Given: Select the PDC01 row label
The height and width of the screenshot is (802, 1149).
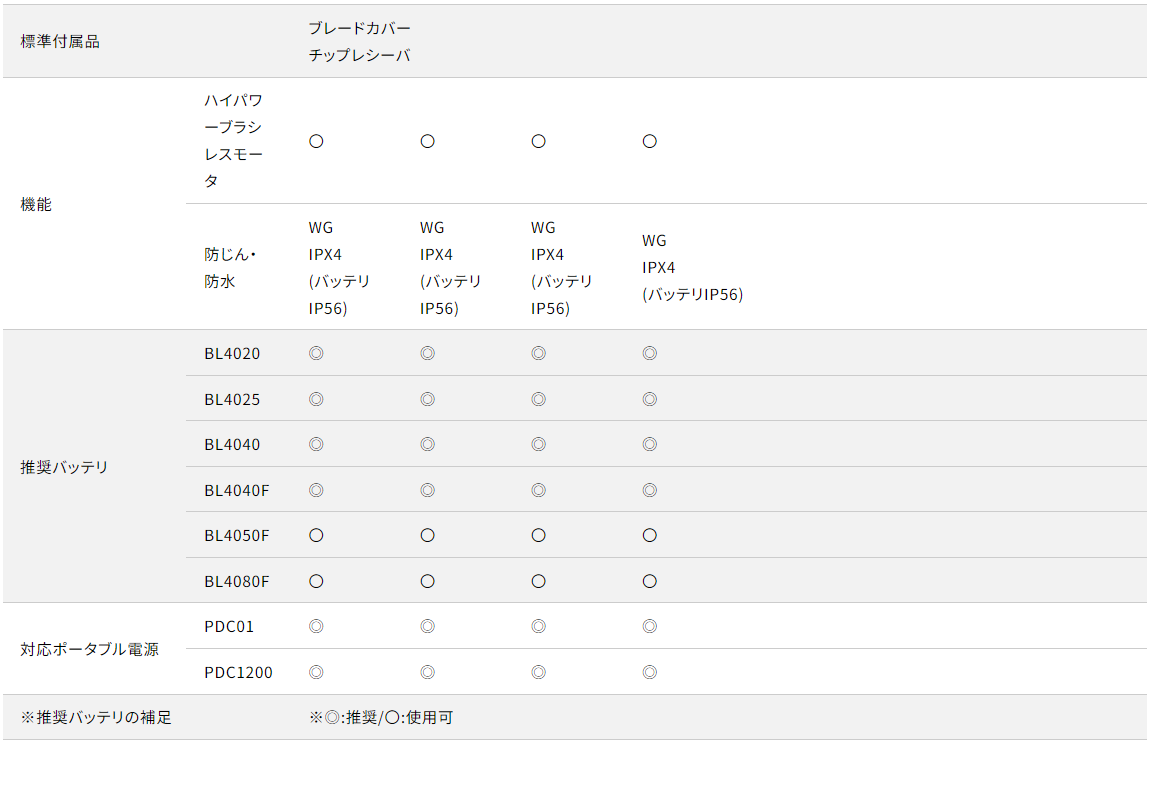Looking at the screenshot, I should point(229,627).
